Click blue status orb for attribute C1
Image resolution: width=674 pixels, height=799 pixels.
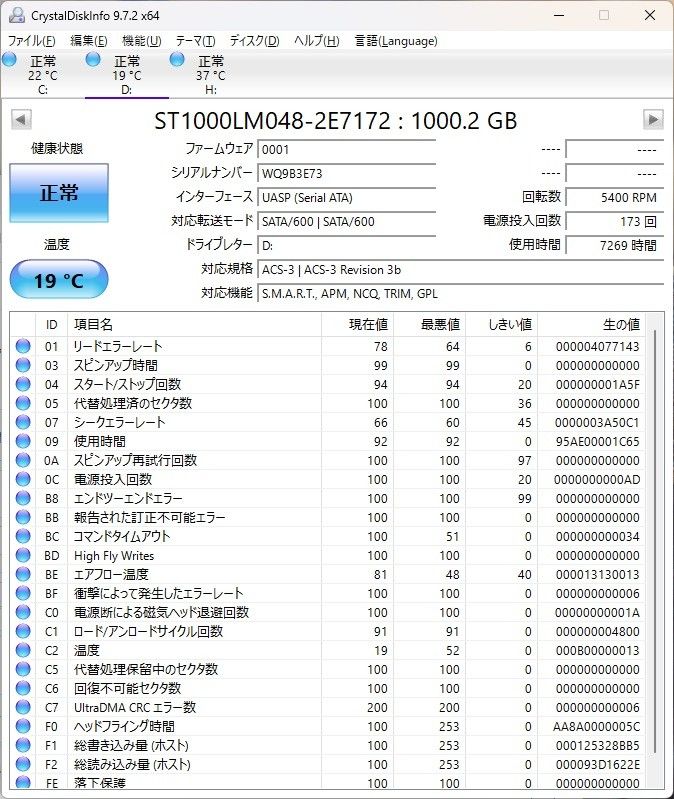coord(23,631)
